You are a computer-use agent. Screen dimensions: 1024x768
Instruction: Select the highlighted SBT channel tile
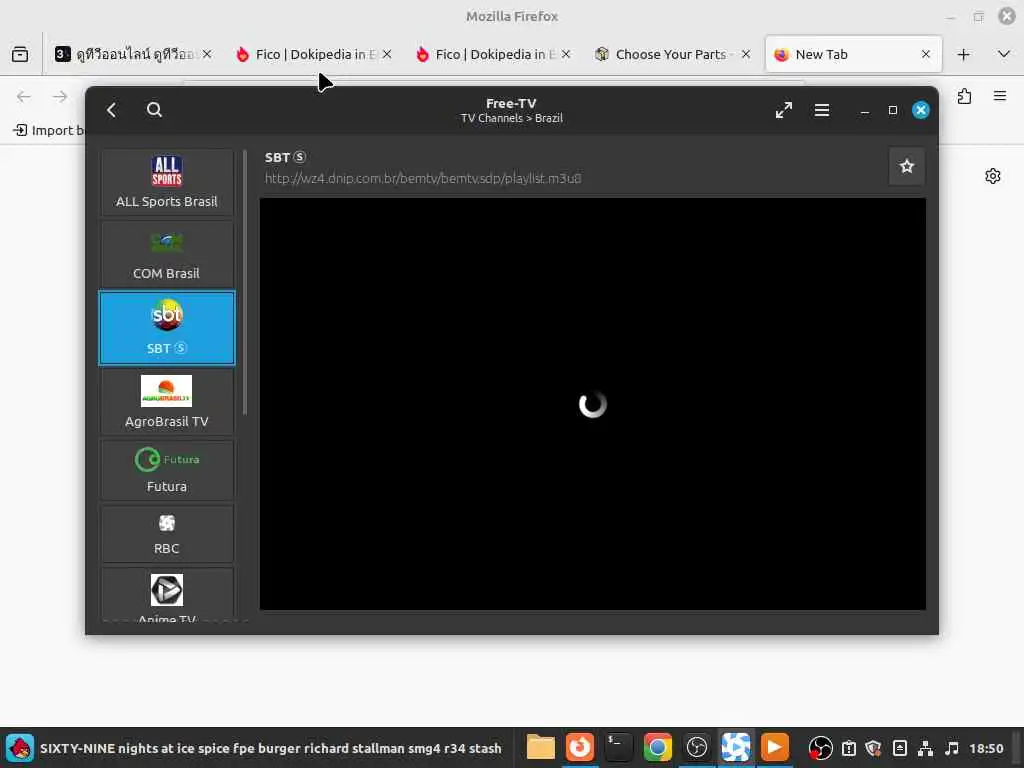pos(167,328)
